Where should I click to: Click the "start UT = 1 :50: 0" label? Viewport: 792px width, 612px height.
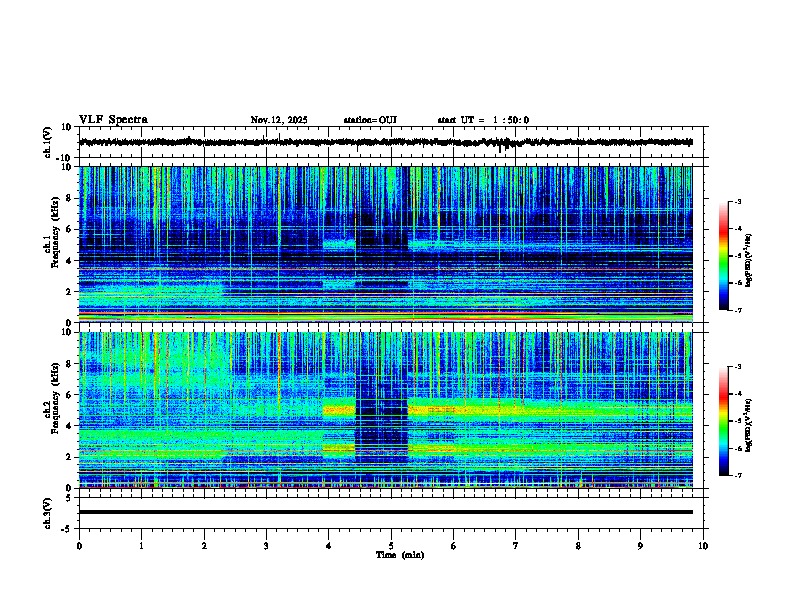coord(483,120)
